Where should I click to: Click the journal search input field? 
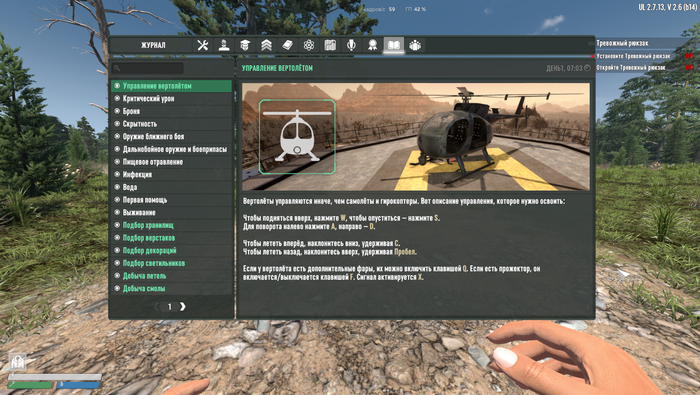tap(148, 68)
